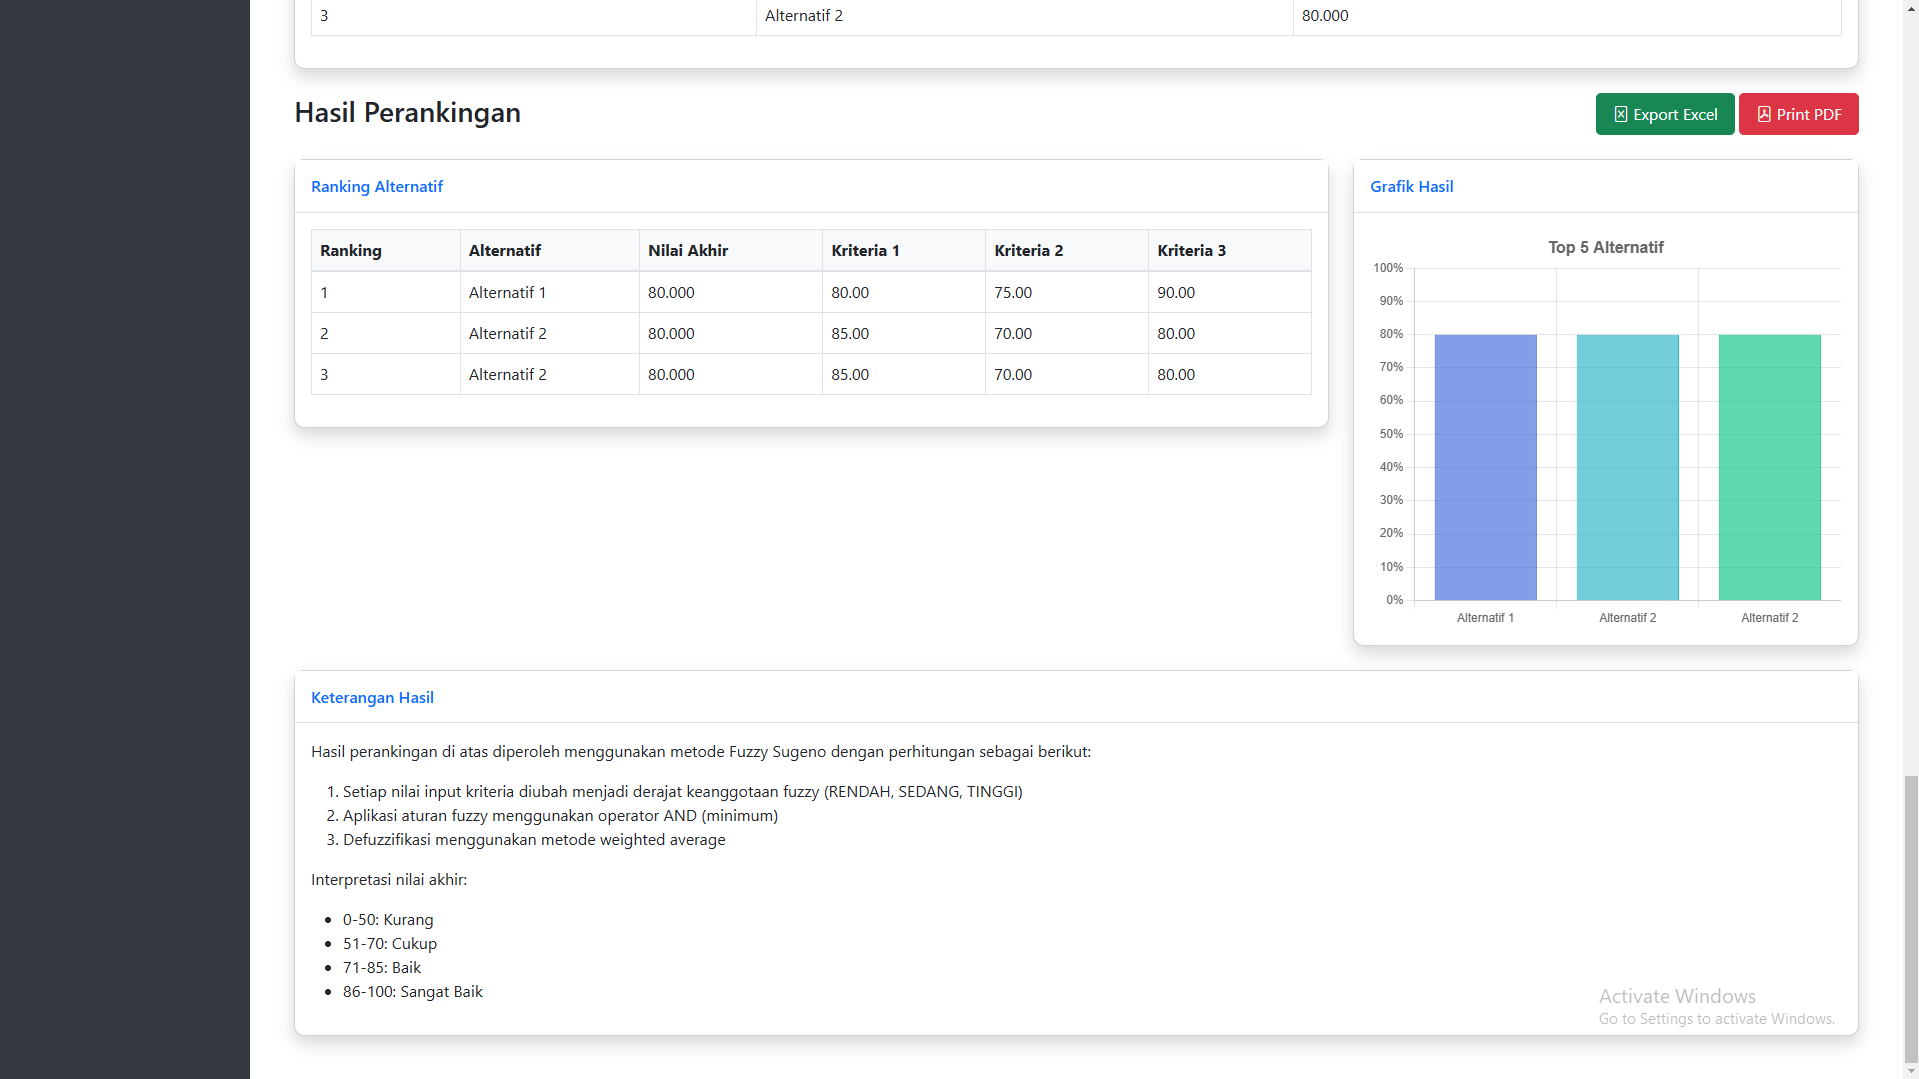Viewport: 1919px width, 1079px height.
Task: Click the '86-100: Sangat Baik' list item
Action: point(412,991)
